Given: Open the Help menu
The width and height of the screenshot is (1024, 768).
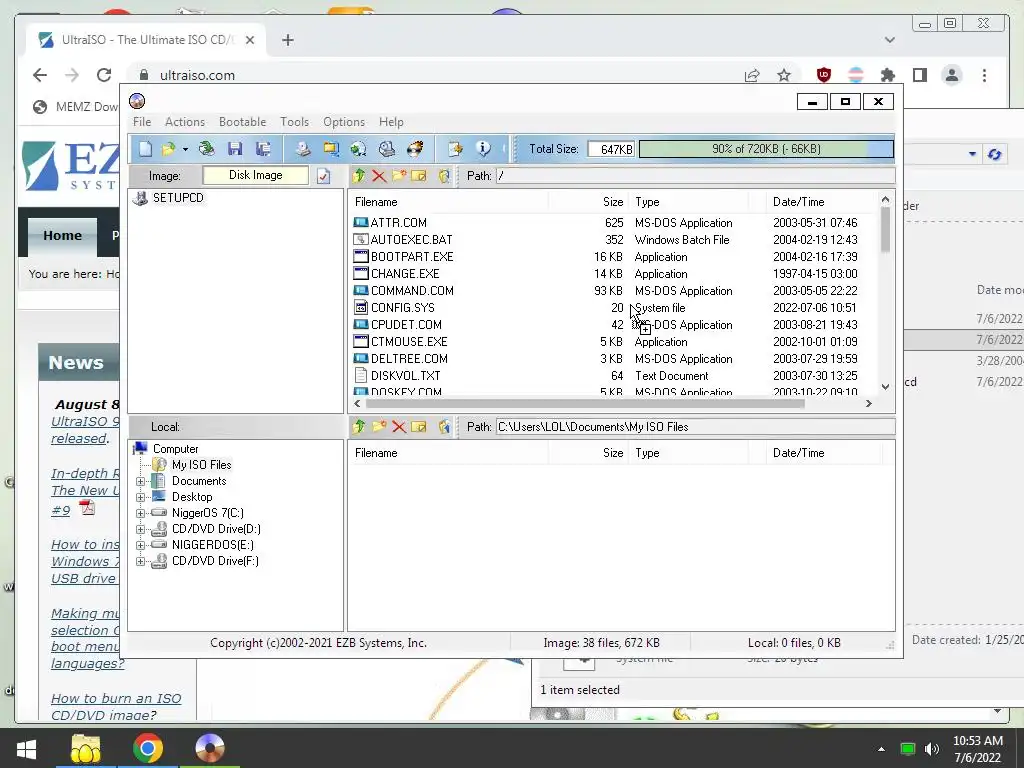Looking at the screenshot, I should click(x=391, y=122).
